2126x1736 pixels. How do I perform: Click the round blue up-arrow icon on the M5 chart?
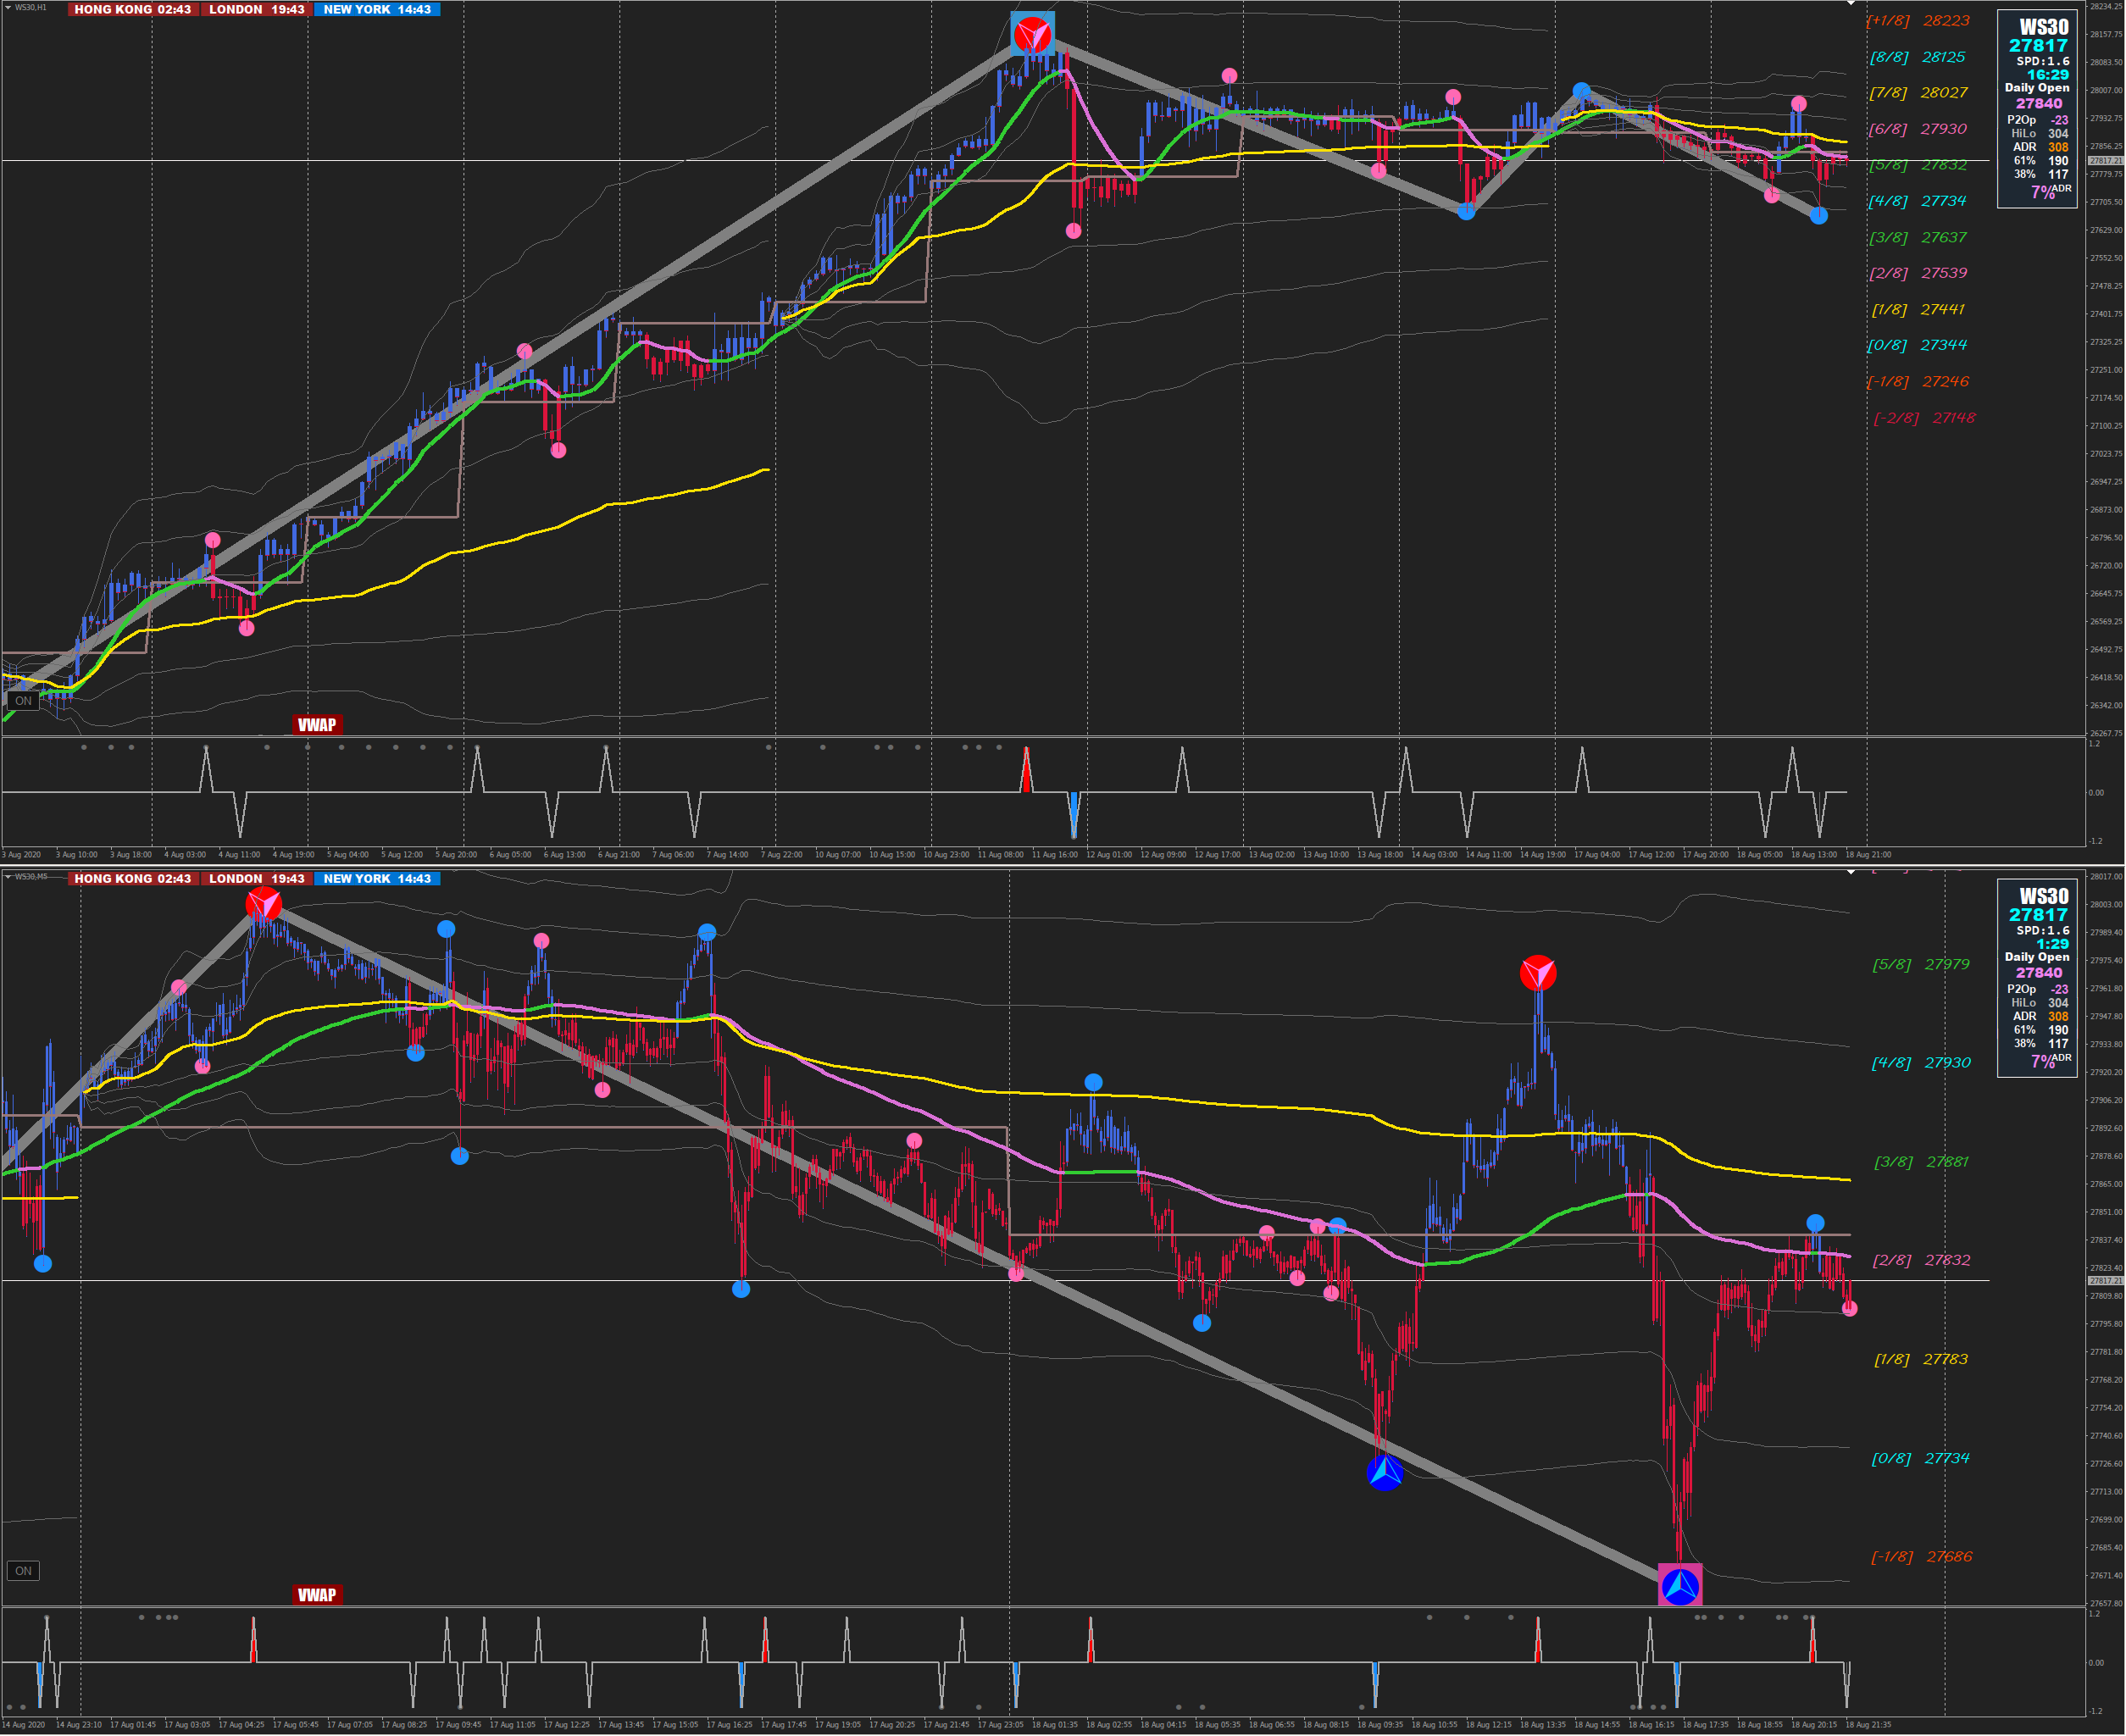click(x=1384, y=1472)
